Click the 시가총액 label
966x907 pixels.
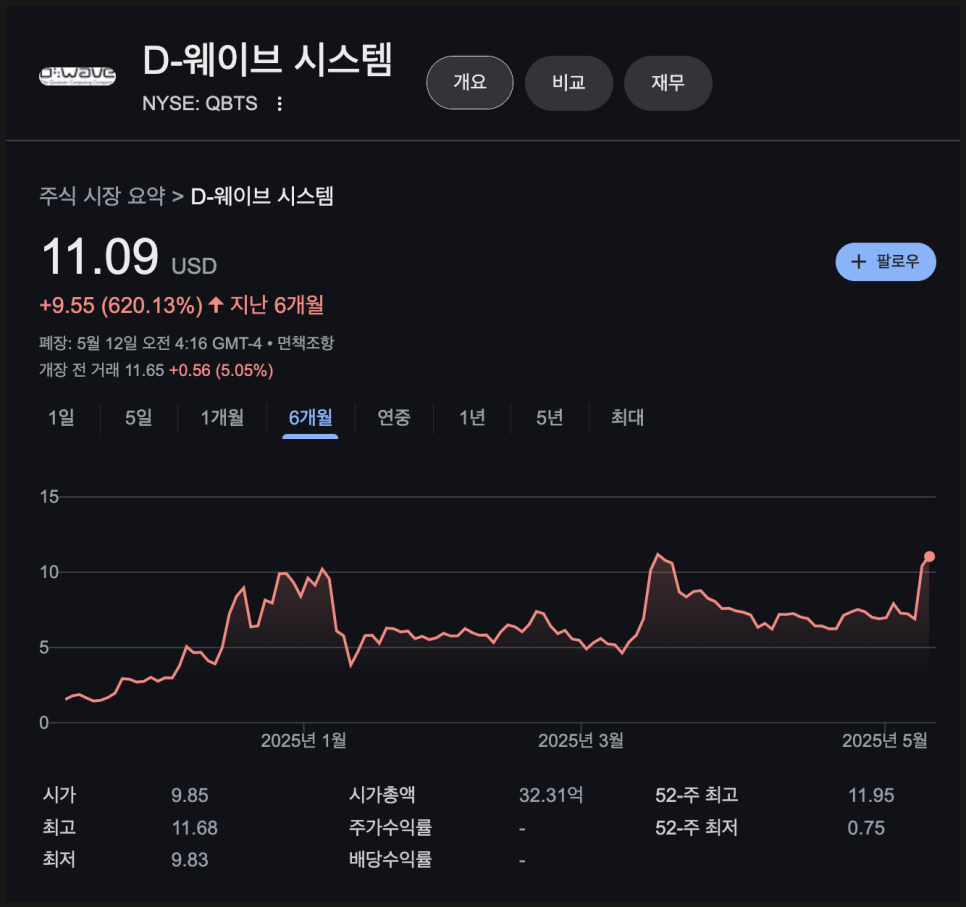click(x=382, y=795)
